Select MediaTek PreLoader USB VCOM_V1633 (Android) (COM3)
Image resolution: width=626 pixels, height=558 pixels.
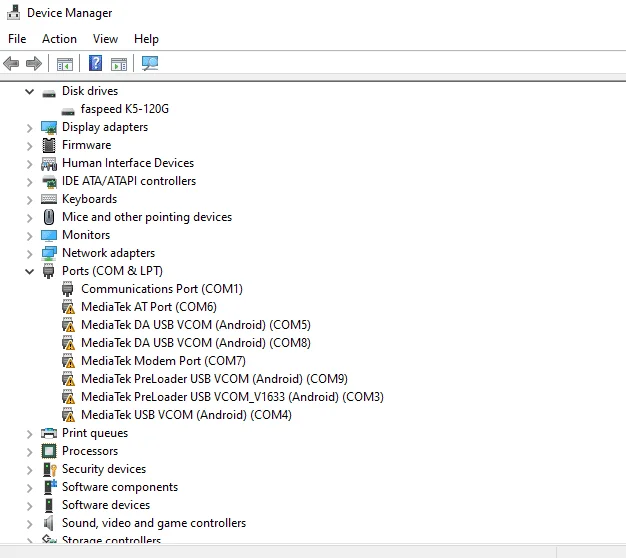pyautogui.click(x=232, y=396)
